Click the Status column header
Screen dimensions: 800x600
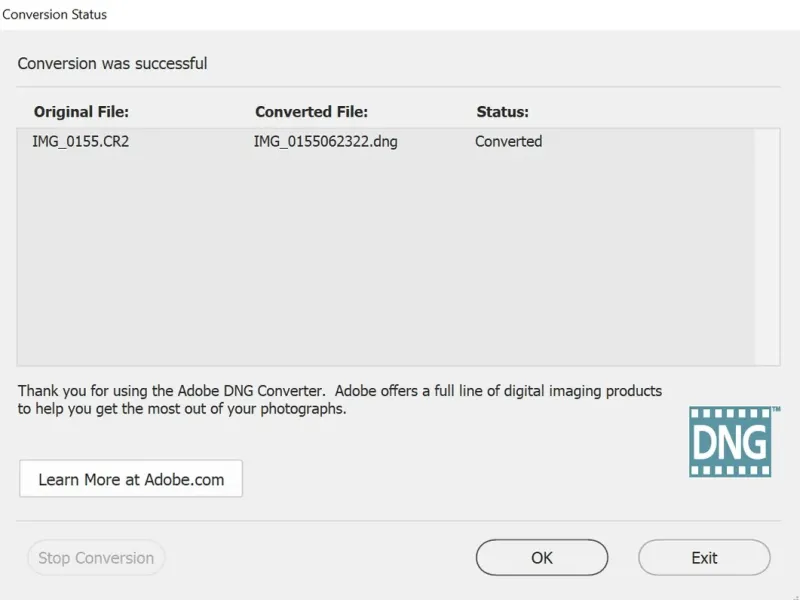[x=502, y=112]
